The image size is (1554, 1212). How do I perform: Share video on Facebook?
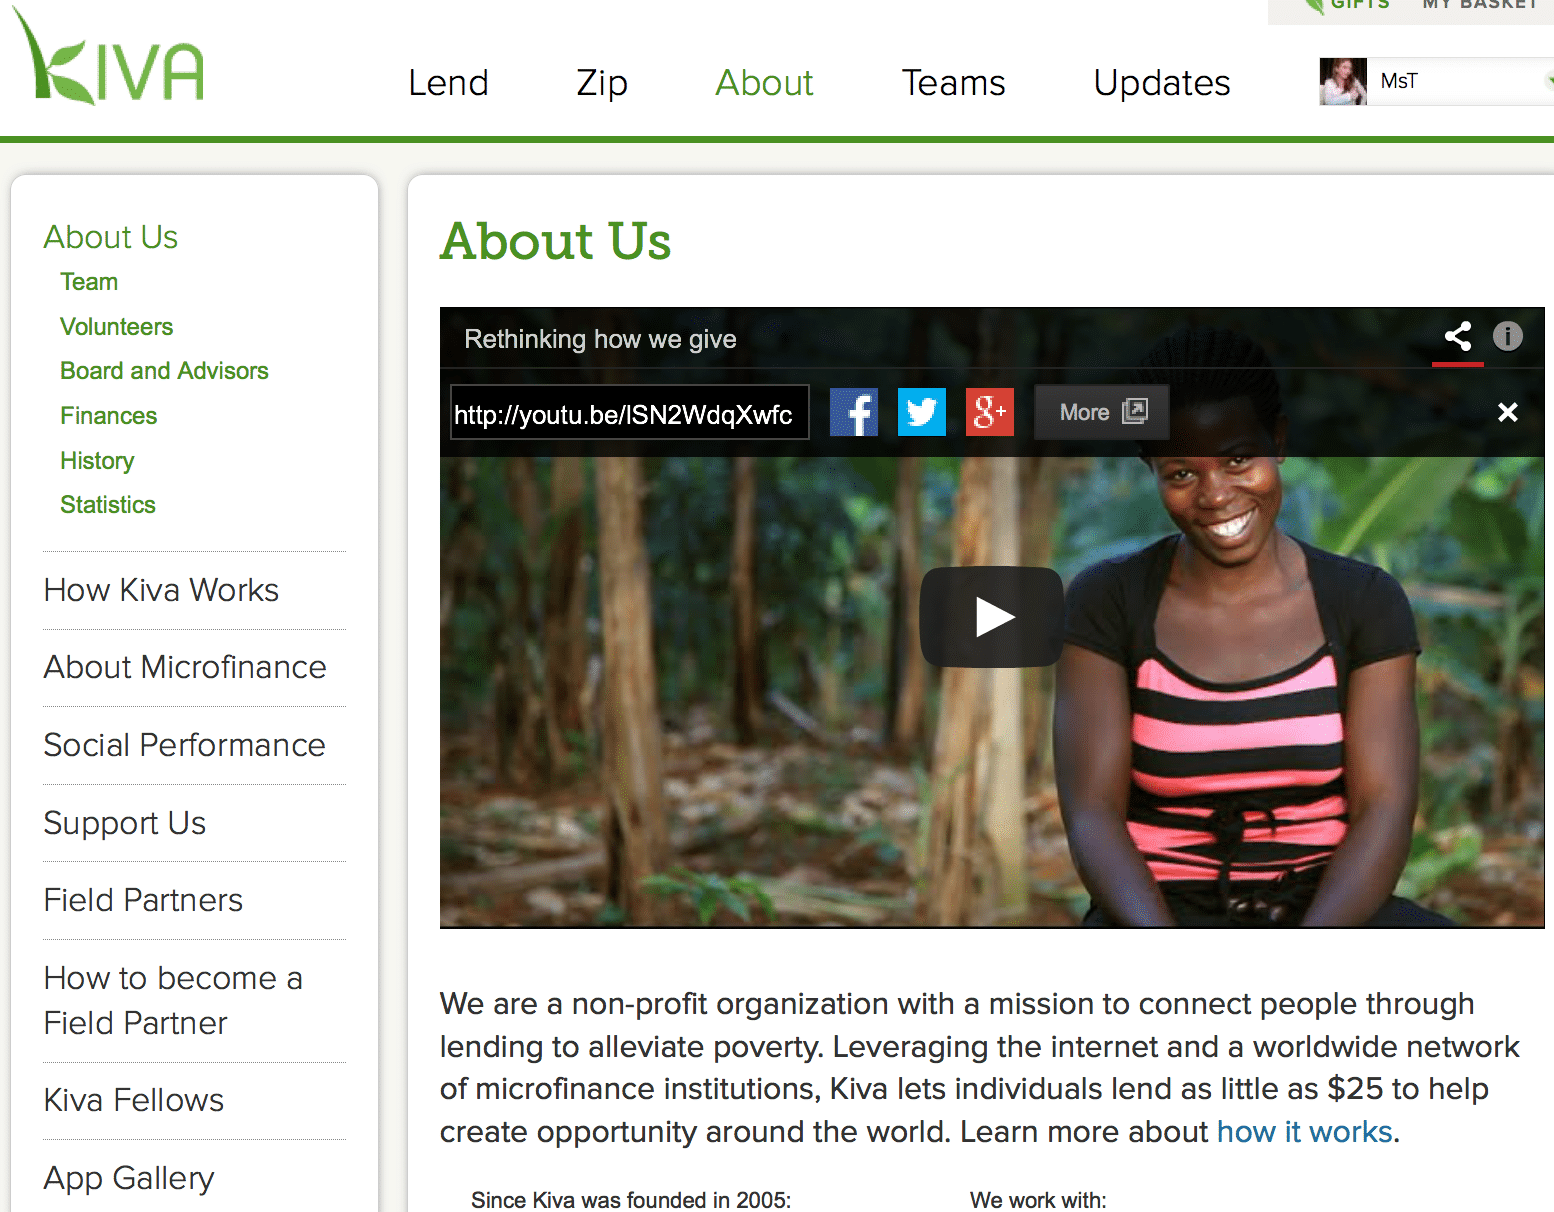pyautogui.click(x=854, y=412)
